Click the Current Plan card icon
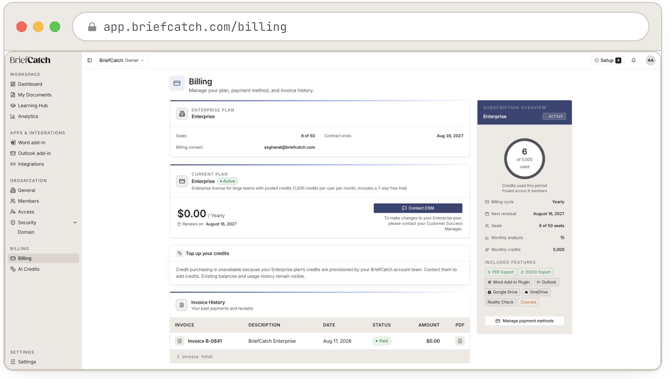Screen dimensions: 670x379 click(182, 181)
